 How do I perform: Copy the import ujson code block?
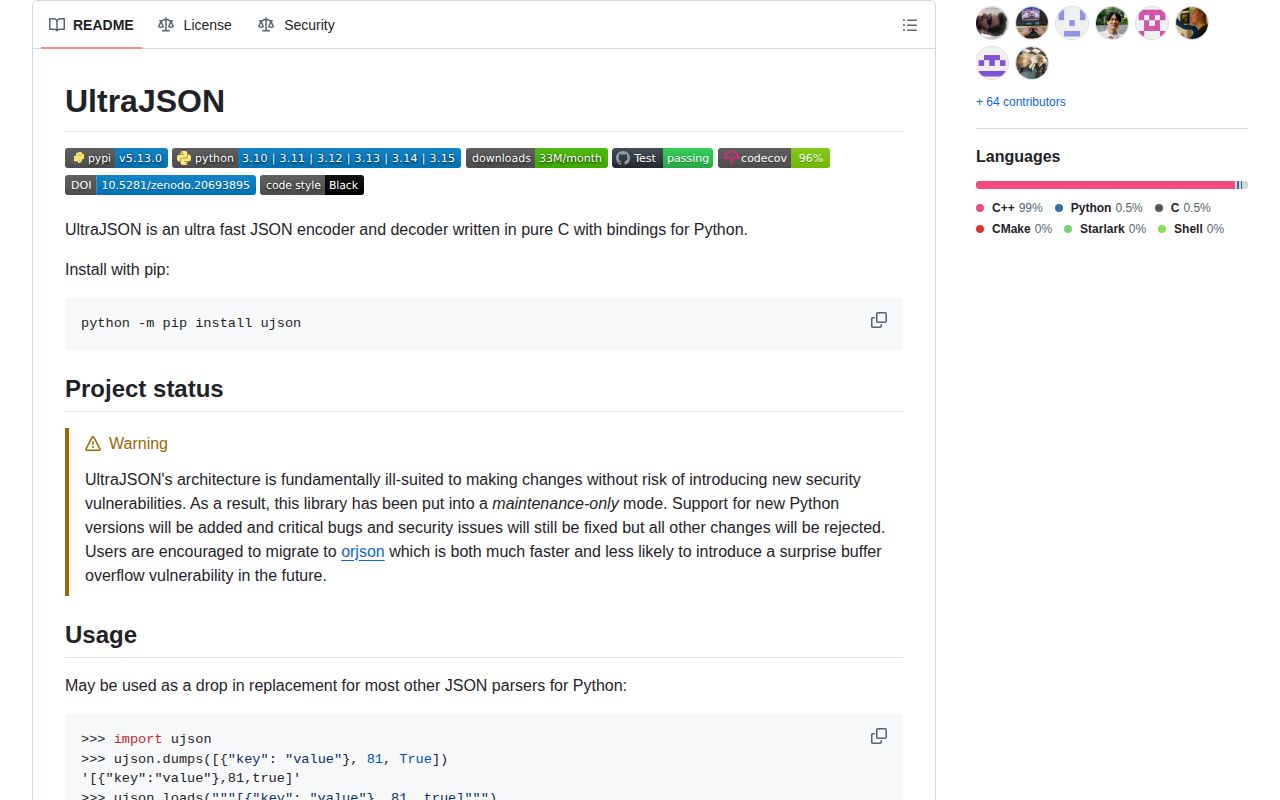tap(879, 736)
